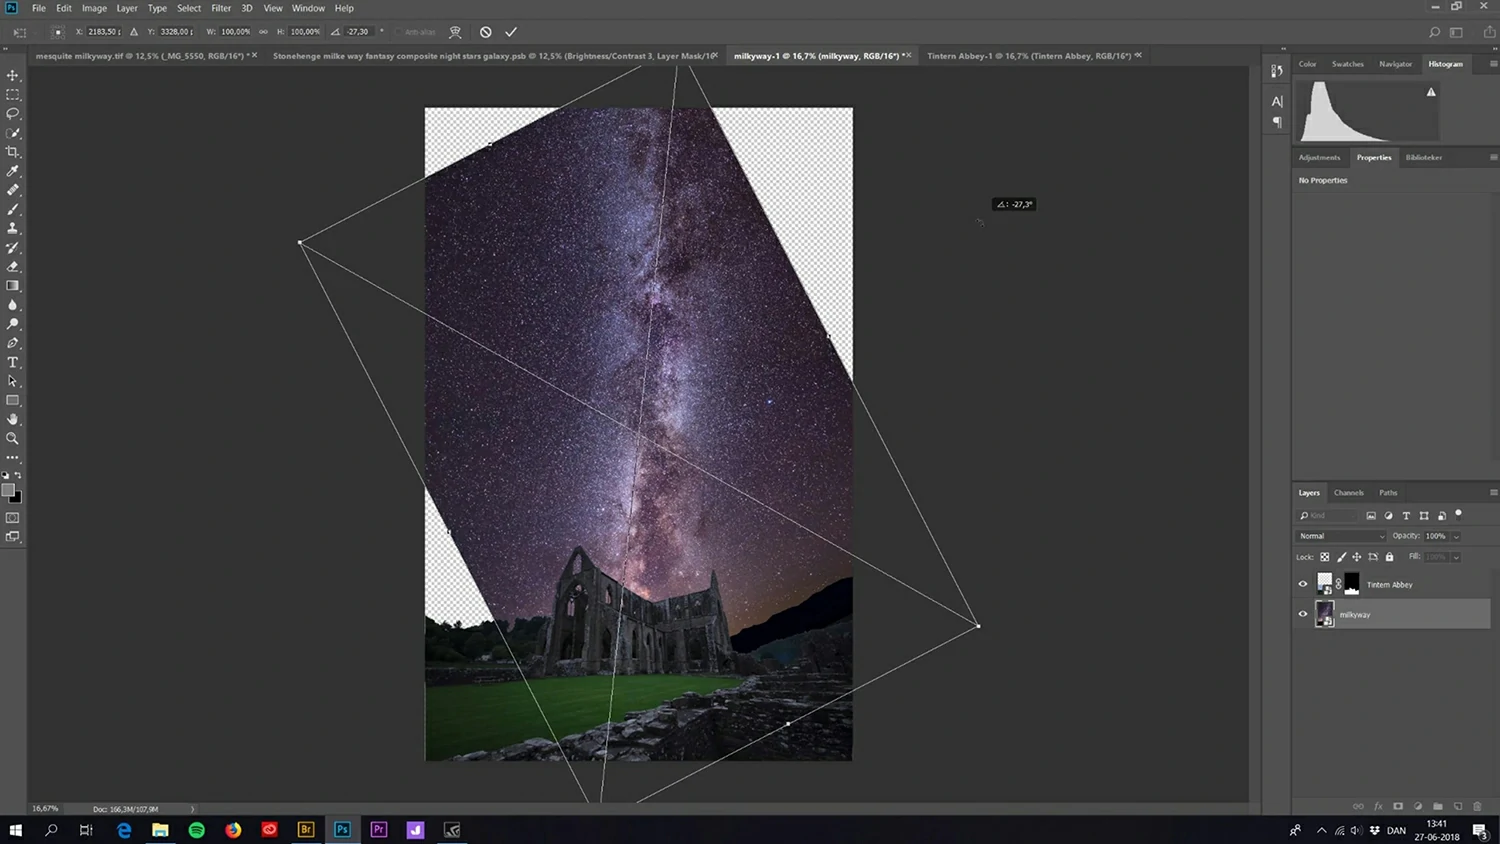Select the Horizontal Type tool
Image resolution: width=1500 pixels, height=844 pixels.
click(x=13, y=362)
